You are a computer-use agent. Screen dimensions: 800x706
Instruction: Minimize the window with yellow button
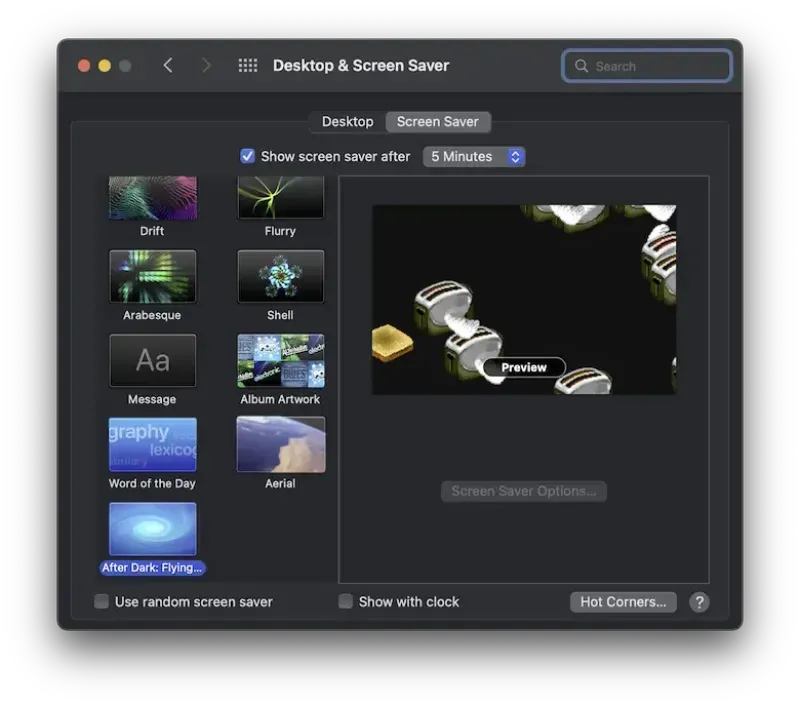coord(105,66)
